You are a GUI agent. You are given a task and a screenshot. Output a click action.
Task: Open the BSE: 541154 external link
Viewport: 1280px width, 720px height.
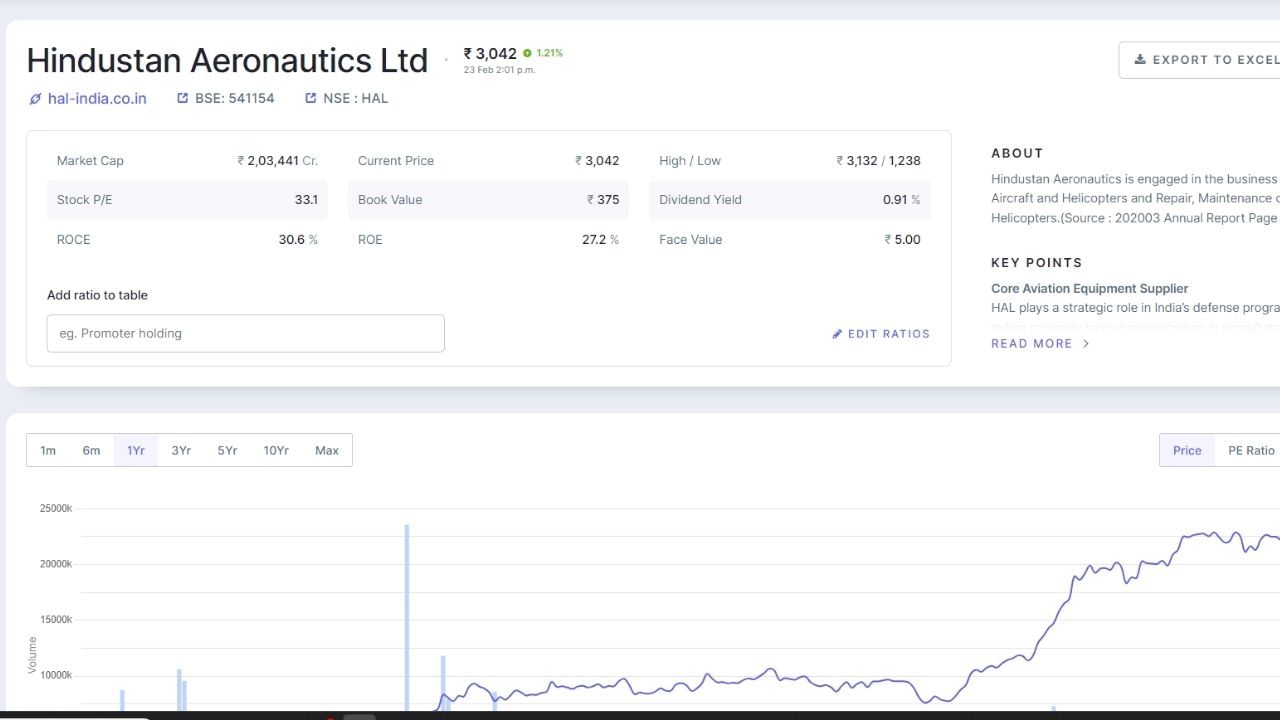(x=225, y=98)
